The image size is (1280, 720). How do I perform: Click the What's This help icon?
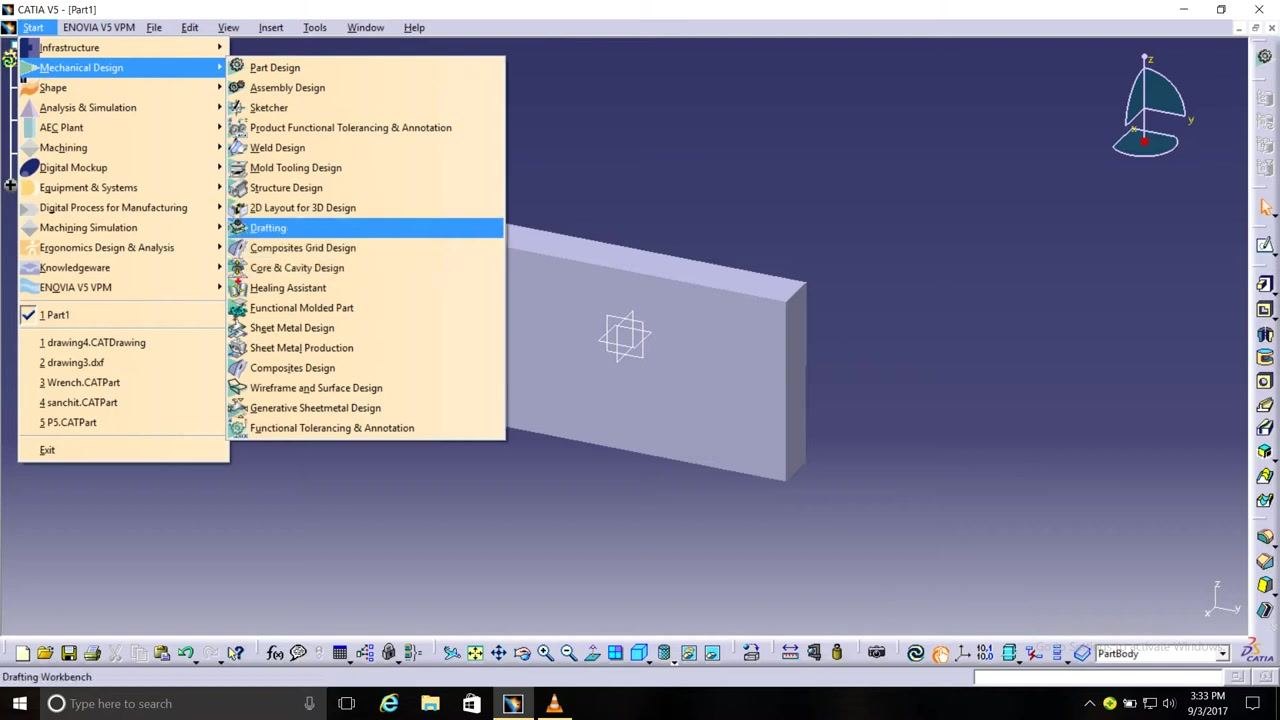pos(235,653)
